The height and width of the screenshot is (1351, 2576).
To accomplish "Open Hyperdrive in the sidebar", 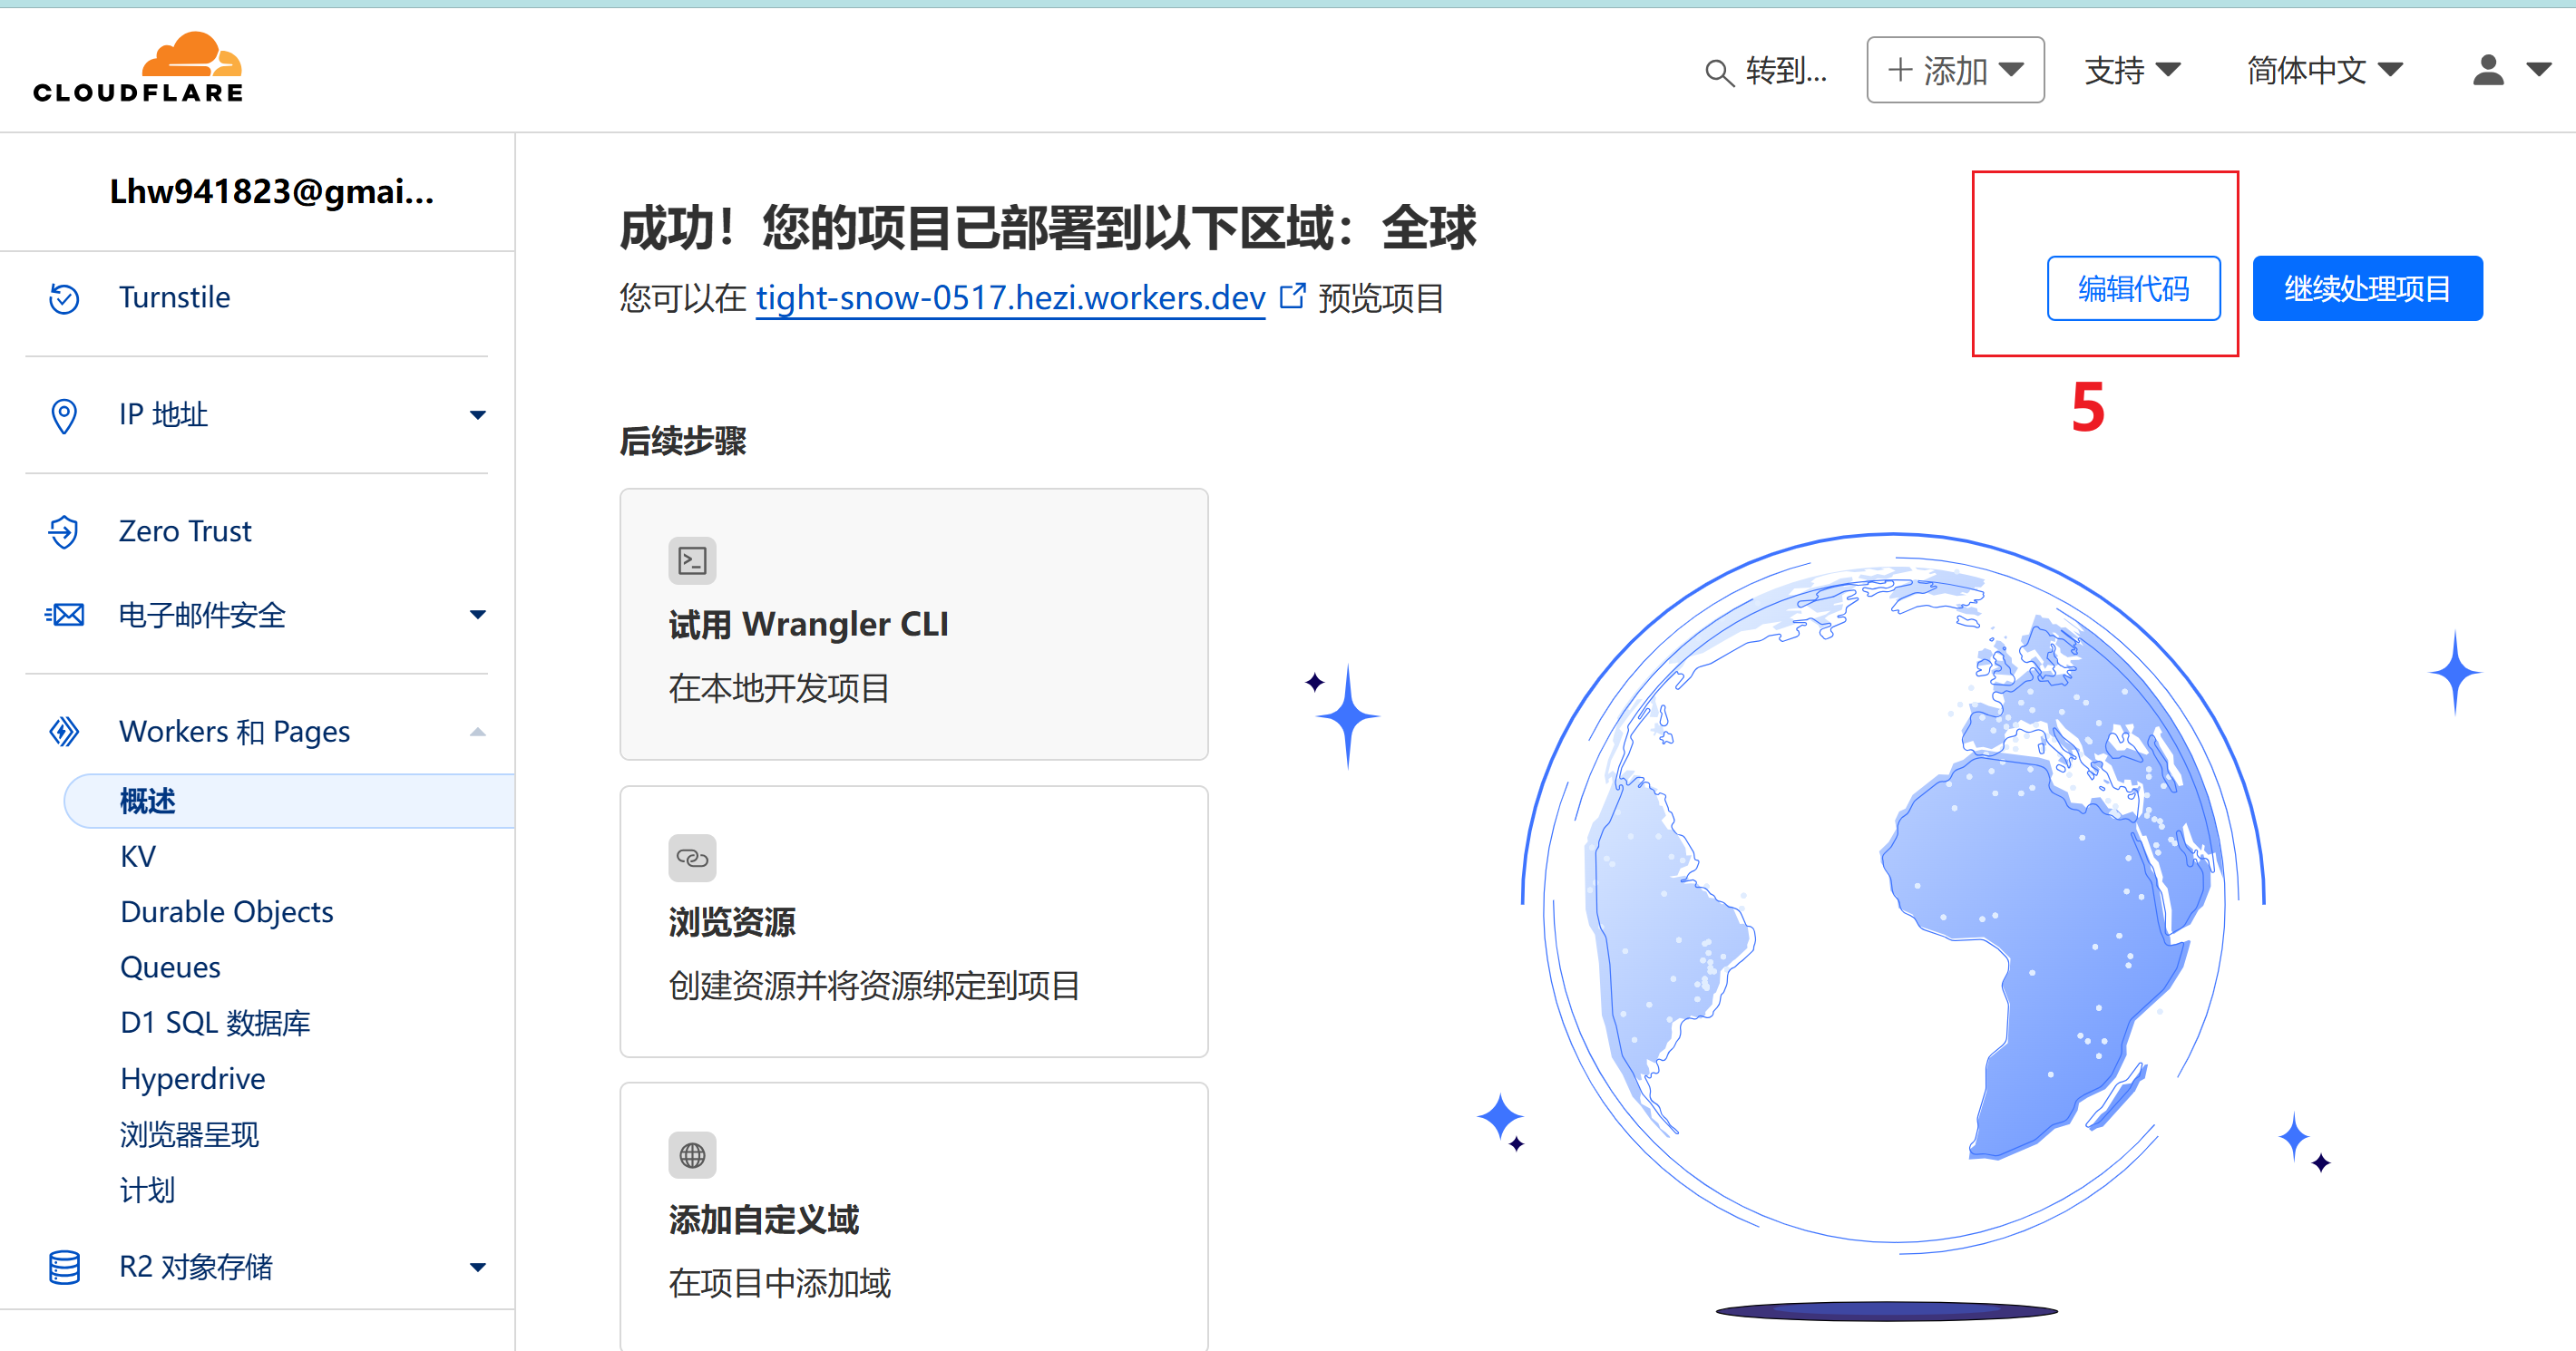I will 192,1079.
